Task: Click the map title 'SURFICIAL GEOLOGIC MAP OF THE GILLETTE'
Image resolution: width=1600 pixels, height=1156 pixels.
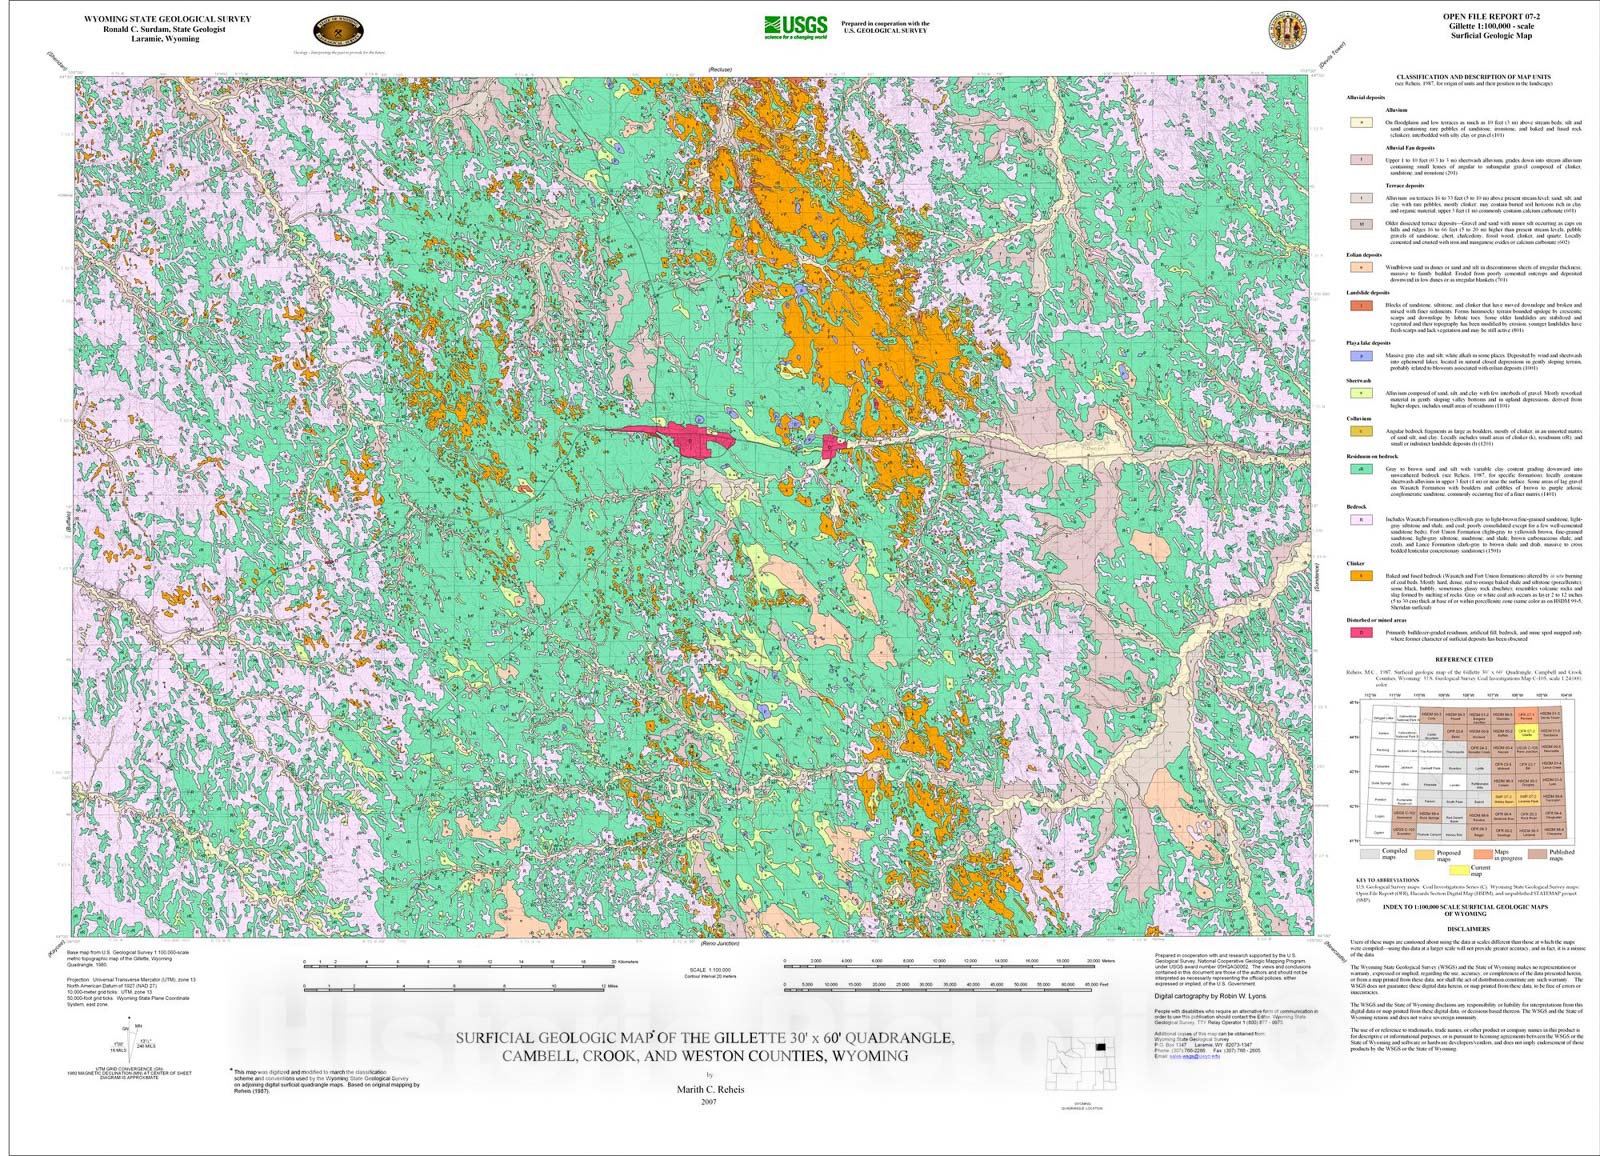Action: (705, 1037)
